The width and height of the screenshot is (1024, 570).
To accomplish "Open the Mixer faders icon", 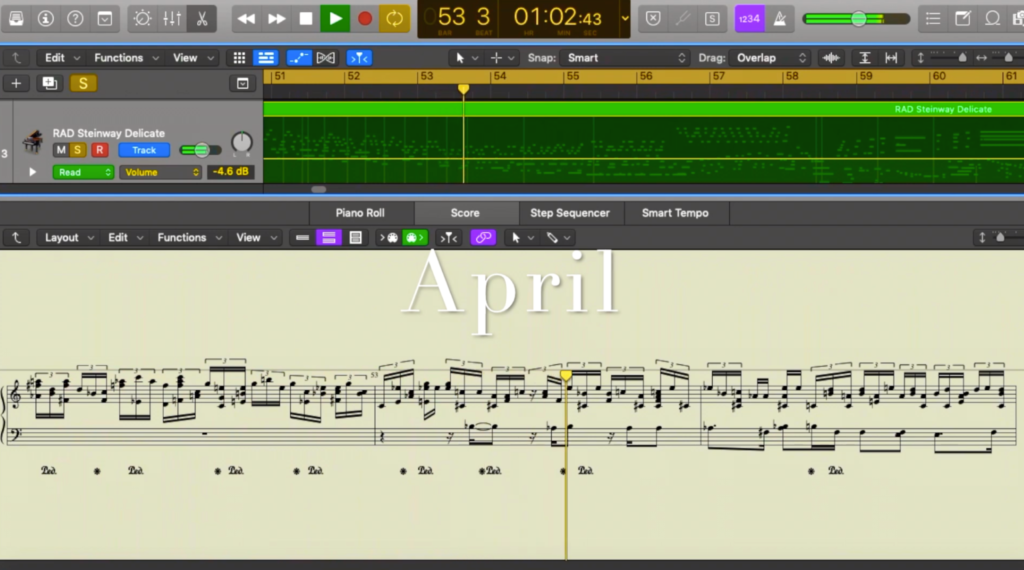I will pyautogui.click(x=172, y=18).
